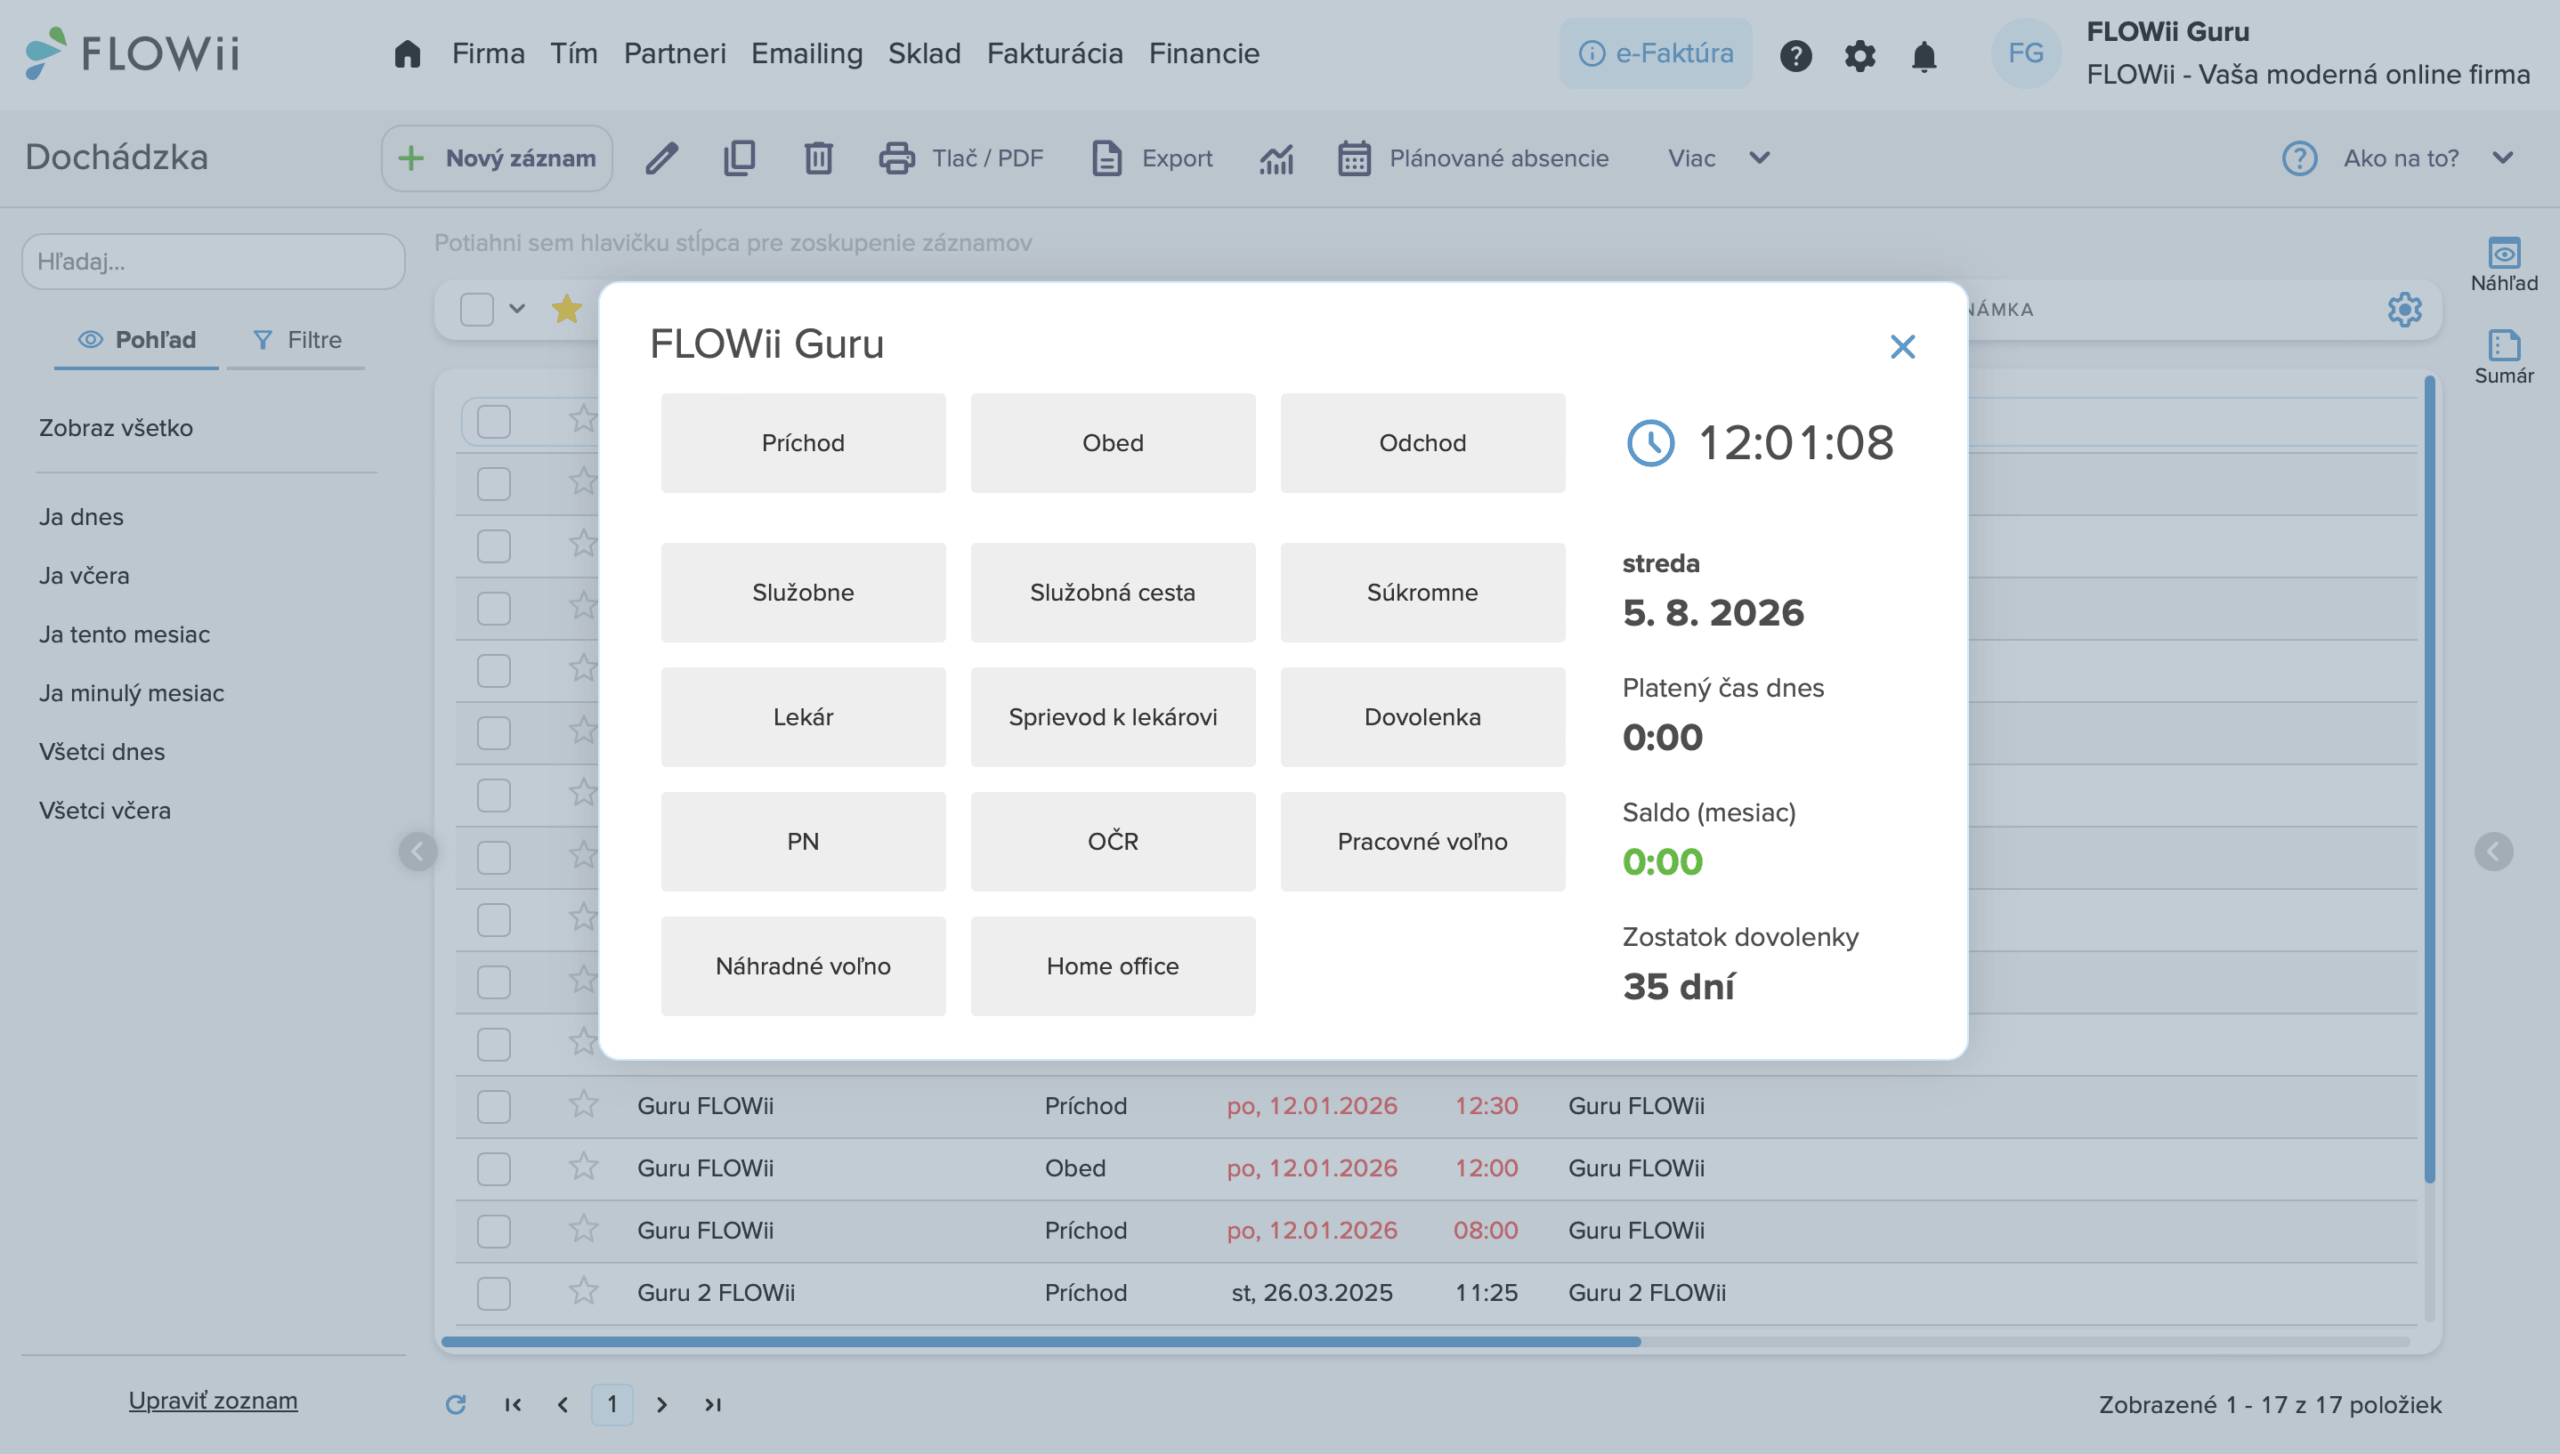Go to the home dashboard icon
The height and width of the screenshot is (1454, 2560).
[x=407, y=54]
